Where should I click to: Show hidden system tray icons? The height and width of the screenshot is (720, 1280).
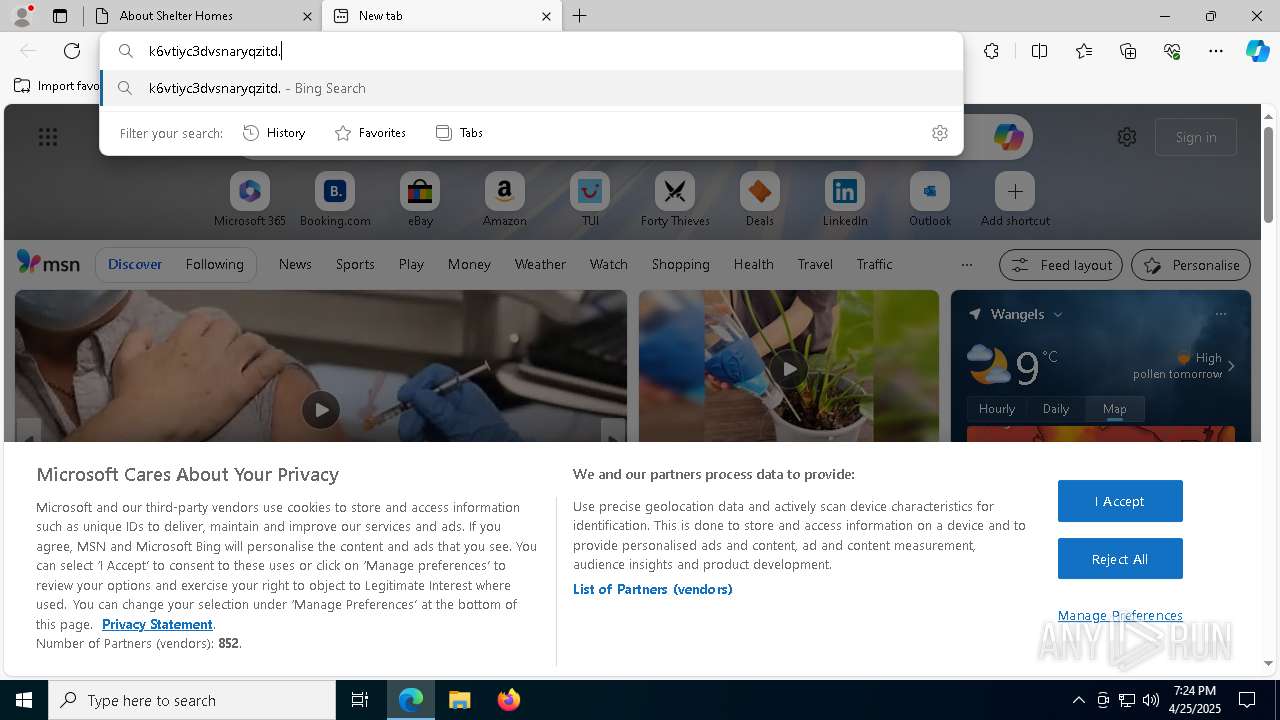tap(1078, 700)
